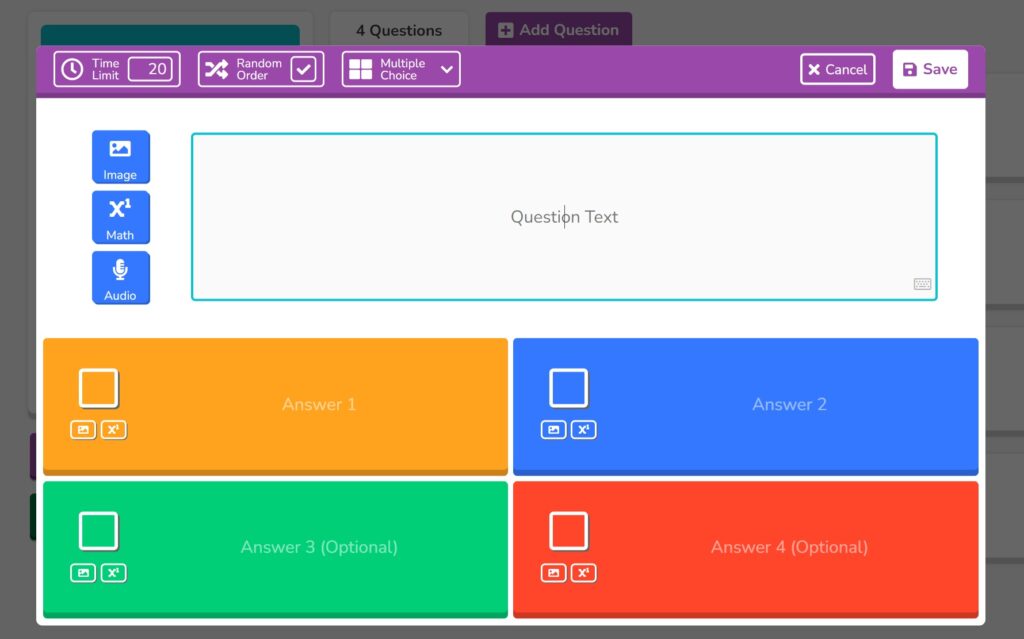1024x639 pixels.
Task: Insert math into Answer 4
Action: [x=584, y=573]
